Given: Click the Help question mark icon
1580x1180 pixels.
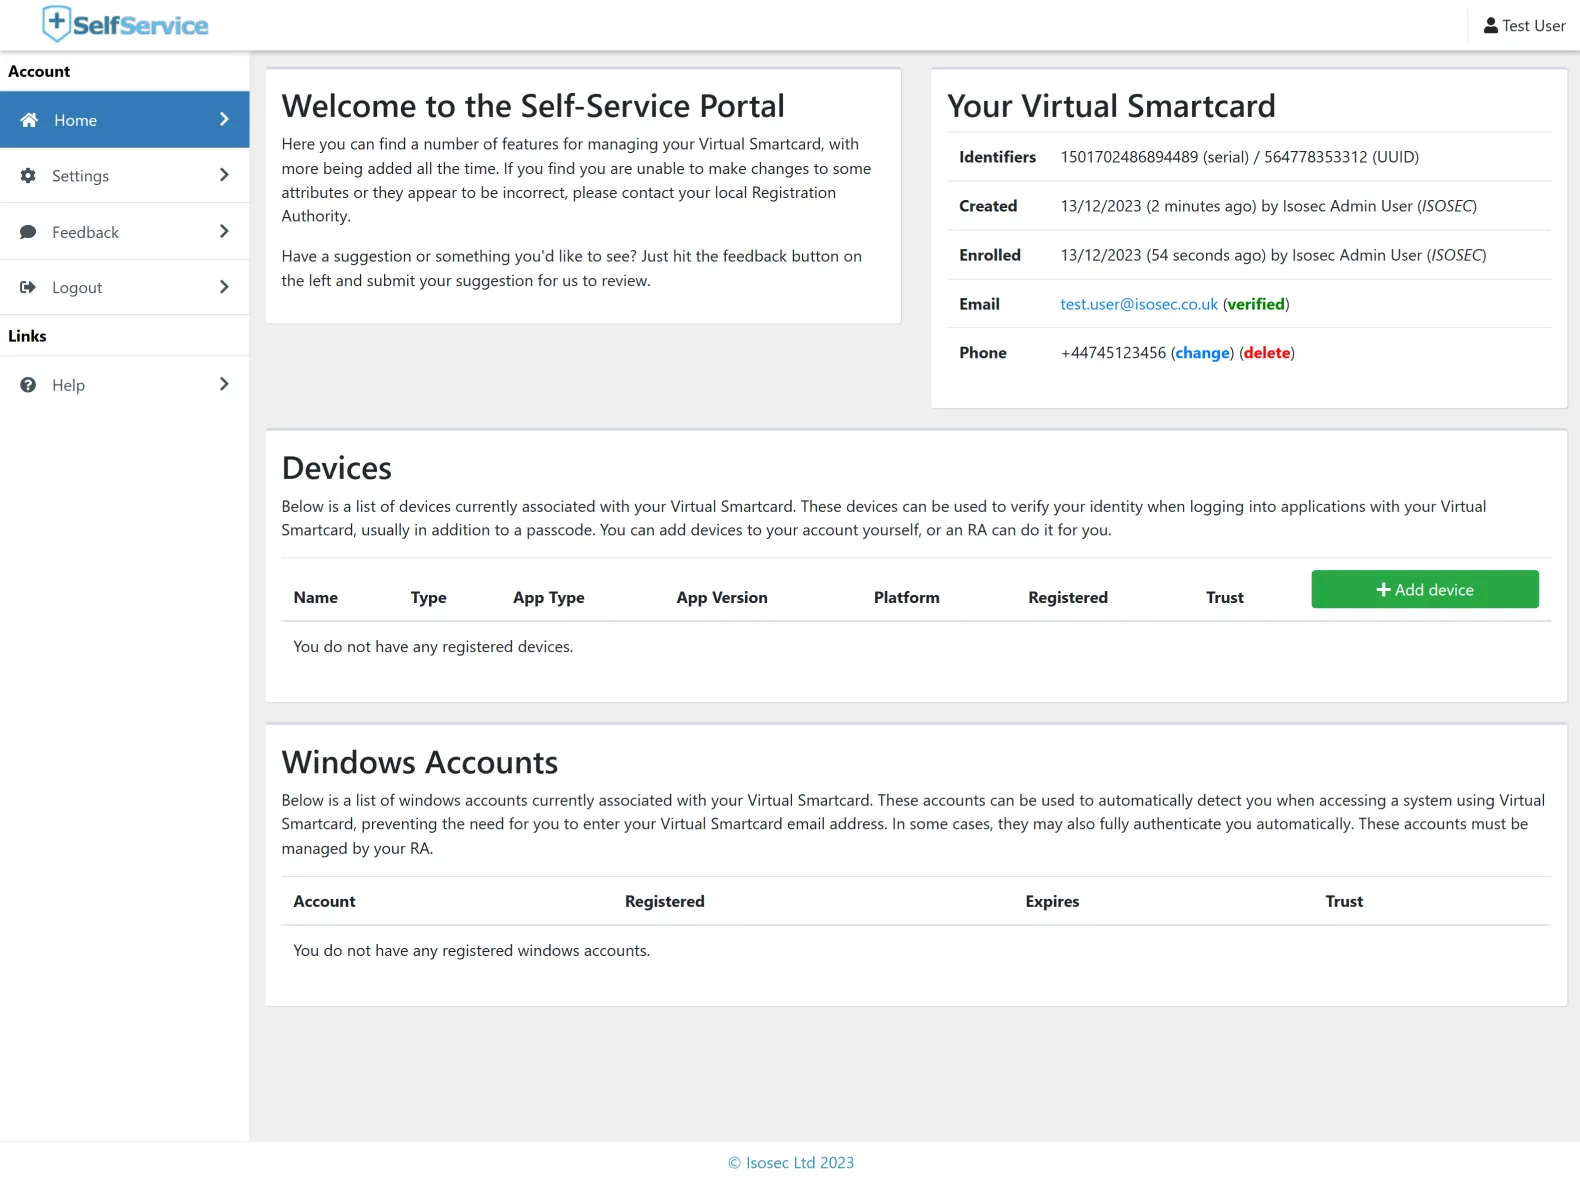Looking at the screenshot, I should pos(28,385).
